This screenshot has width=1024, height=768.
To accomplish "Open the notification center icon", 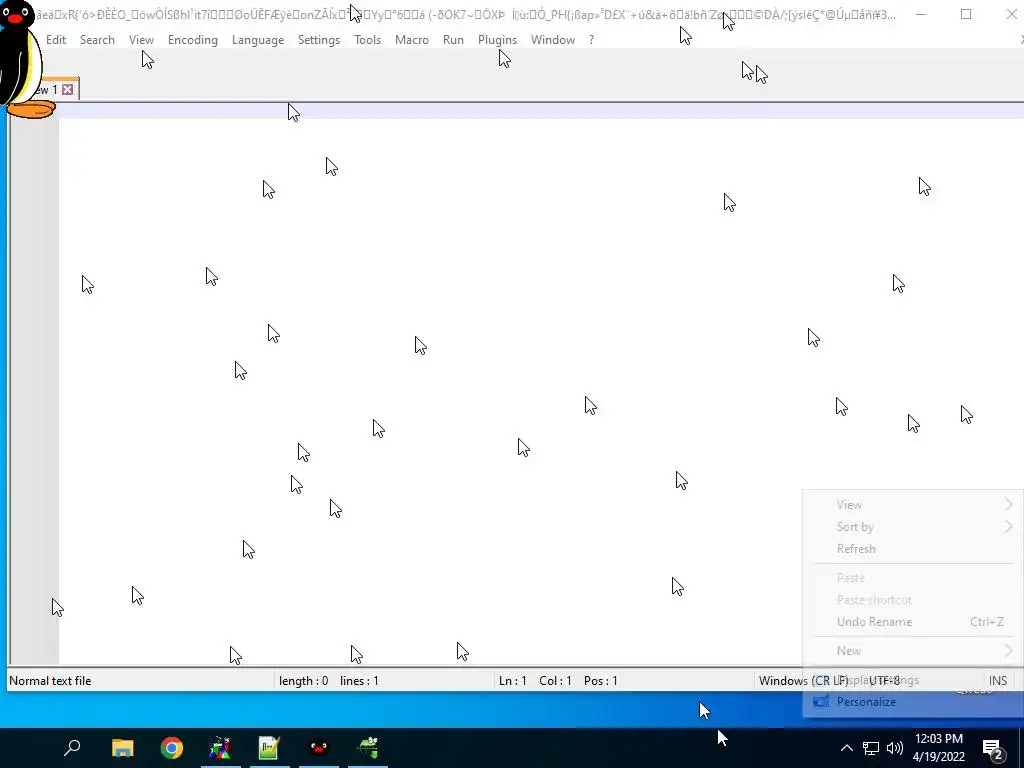I will (x=992, y=748).
